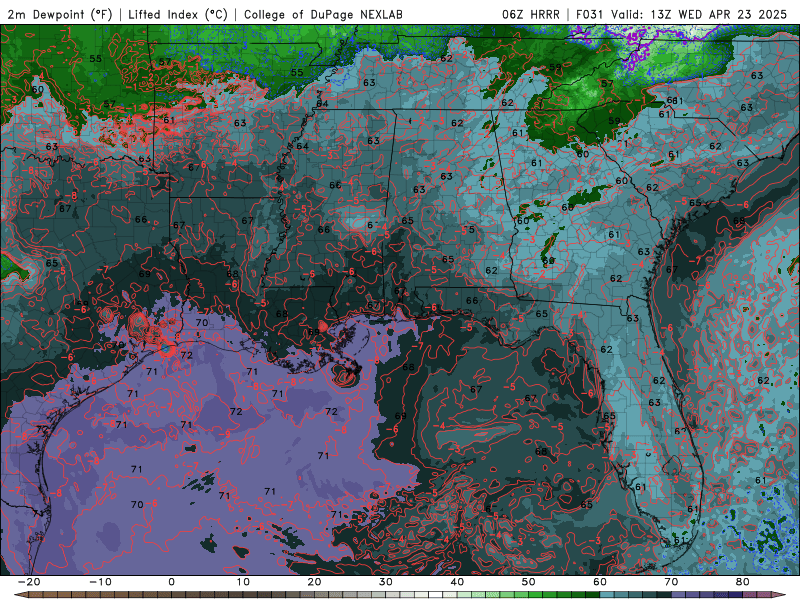Click the "06Z HRRR" model run label

pyautogui.click(x=531, y=14)
